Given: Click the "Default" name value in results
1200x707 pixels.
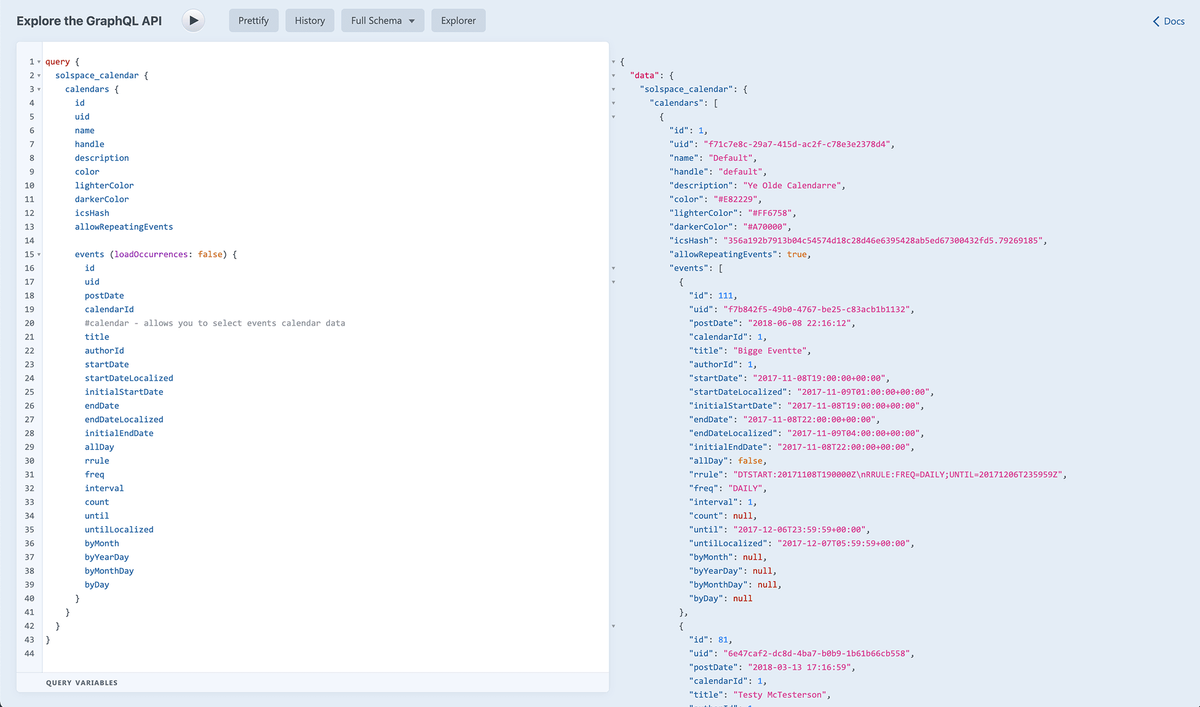Looking at the screenshot, I should pos(733,158).
